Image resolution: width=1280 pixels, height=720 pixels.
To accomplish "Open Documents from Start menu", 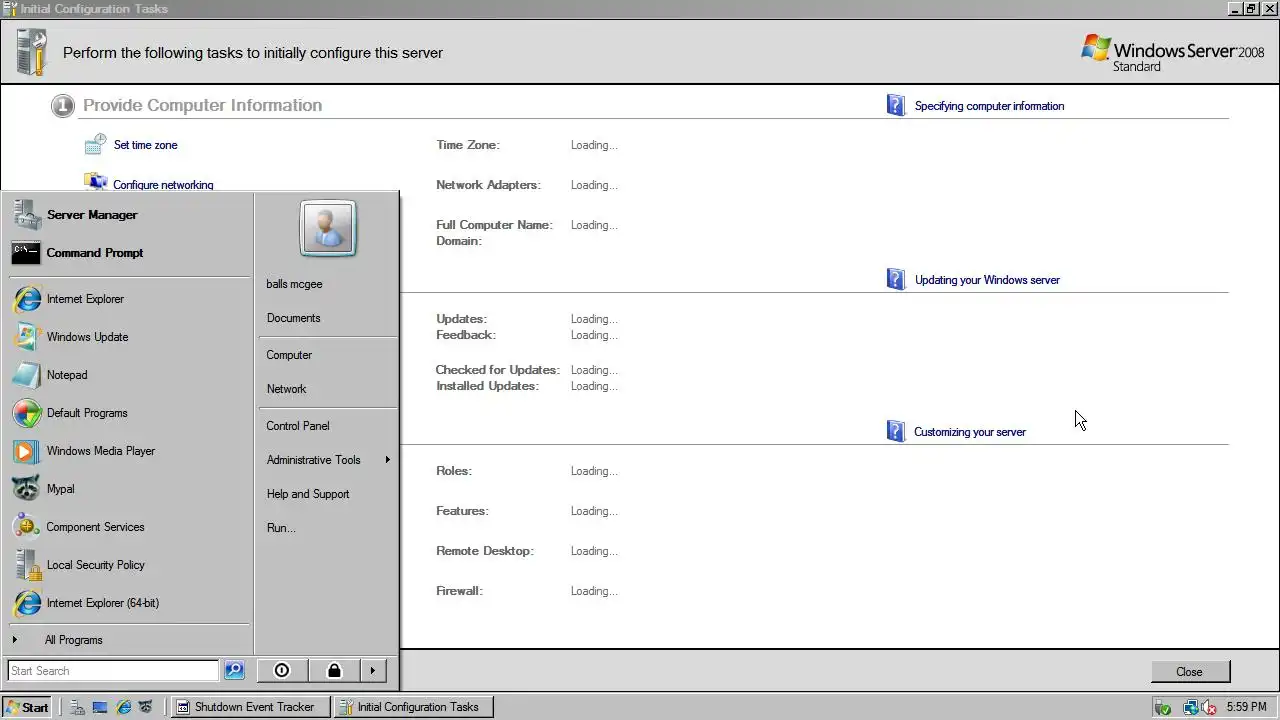I will [x=328, y=318].
